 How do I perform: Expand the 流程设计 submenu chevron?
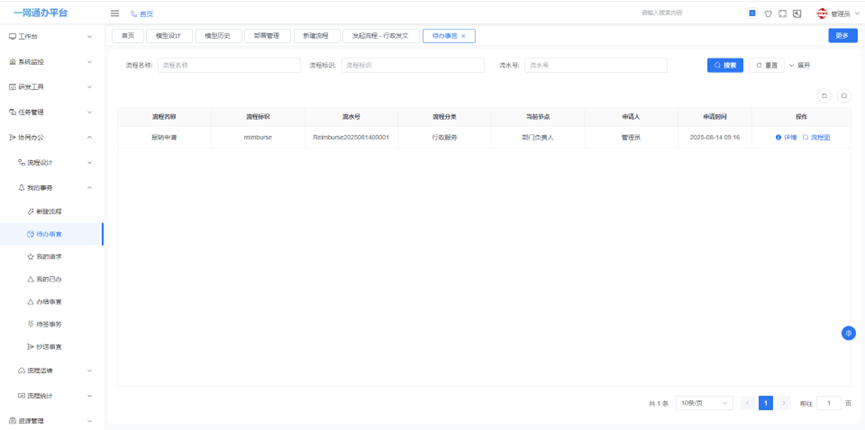click(89, 163)
